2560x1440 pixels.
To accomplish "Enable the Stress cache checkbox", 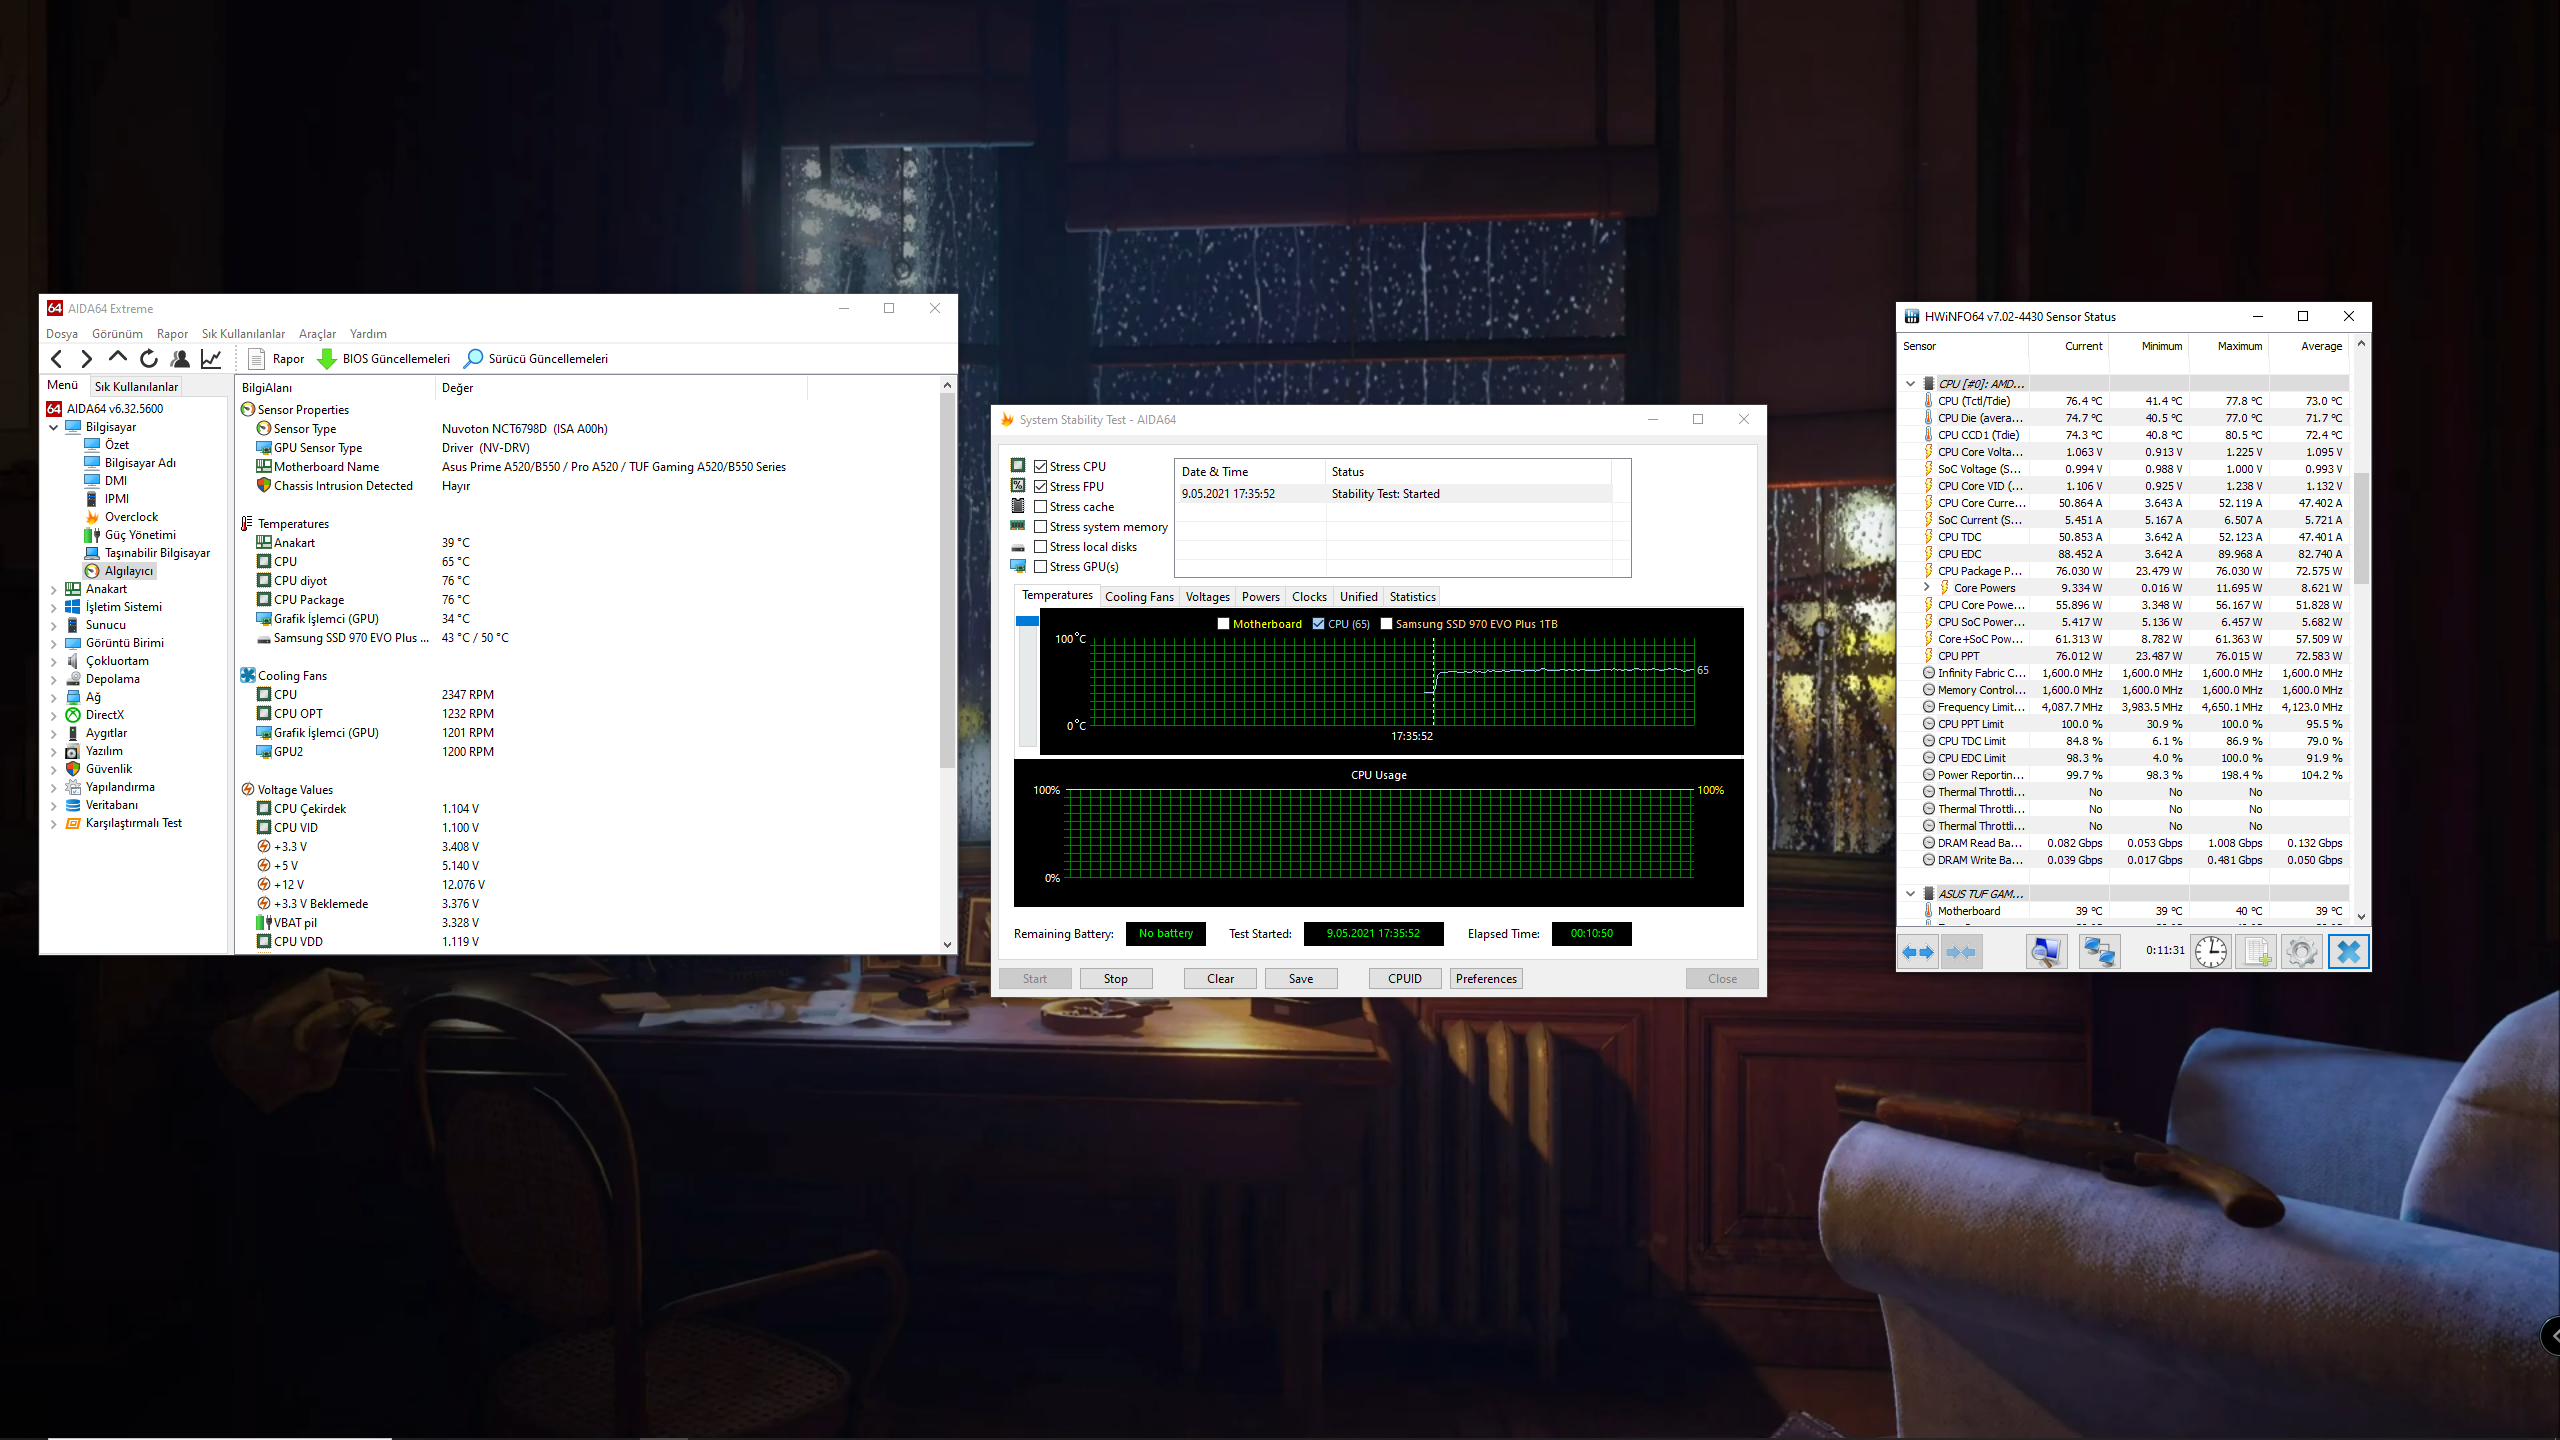I will [1041, 507].
